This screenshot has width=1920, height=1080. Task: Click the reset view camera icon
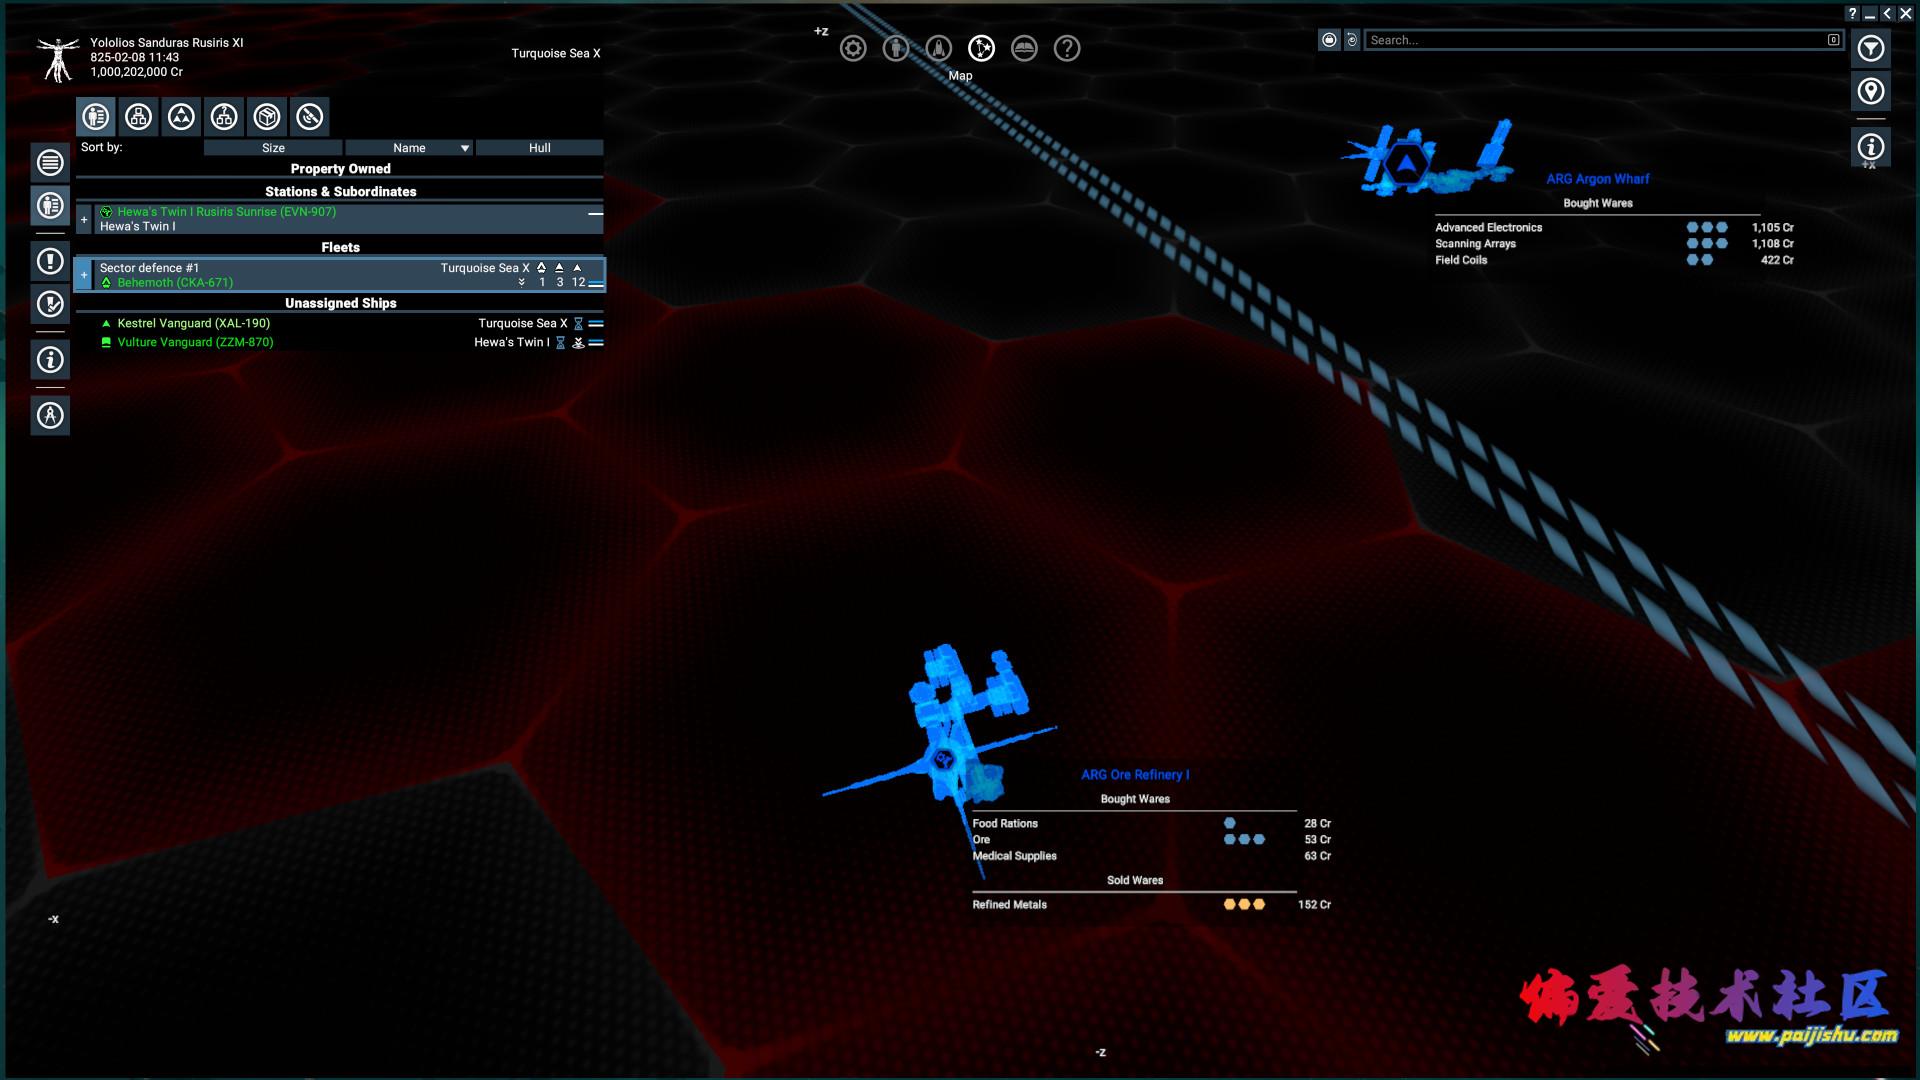point(1329,40)
